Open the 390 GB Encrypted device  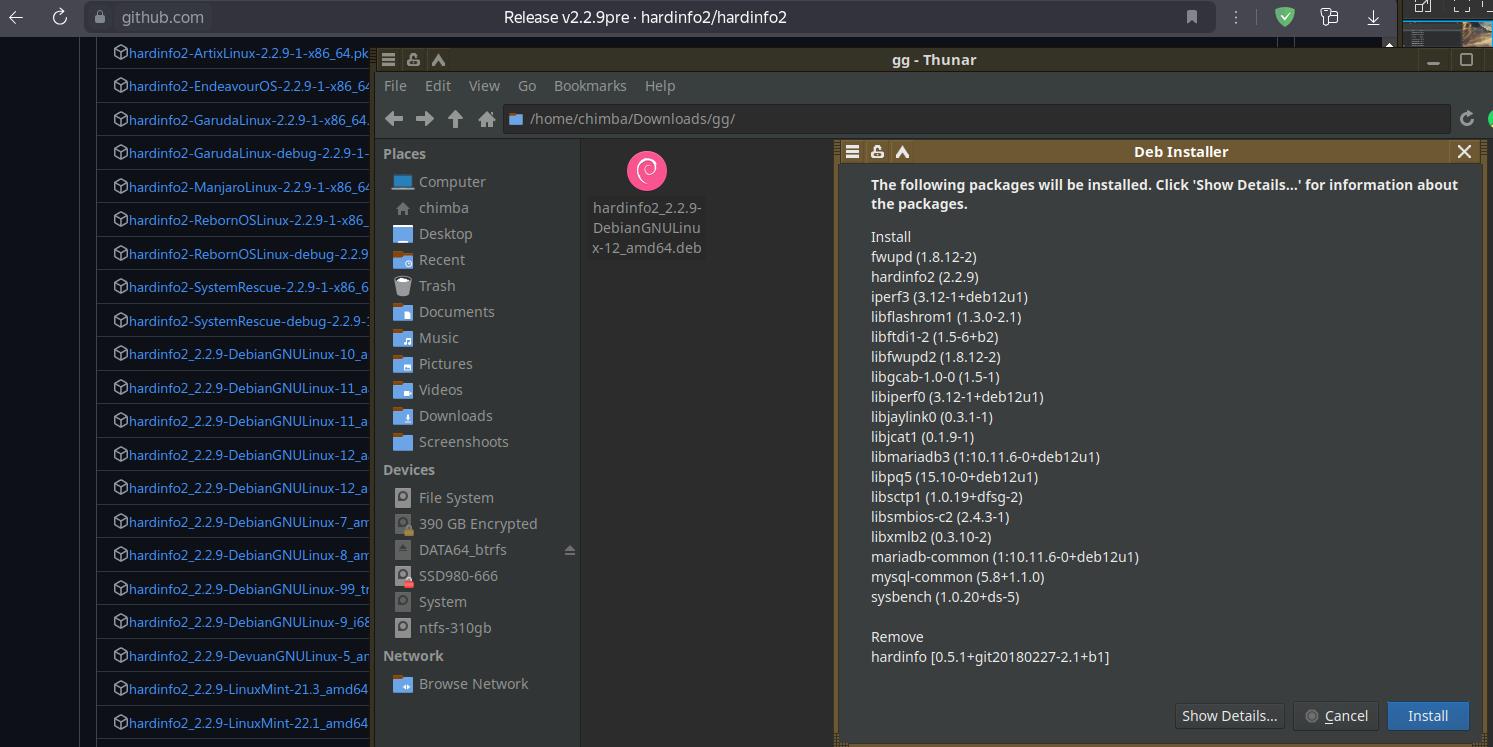tap(480, 524)
